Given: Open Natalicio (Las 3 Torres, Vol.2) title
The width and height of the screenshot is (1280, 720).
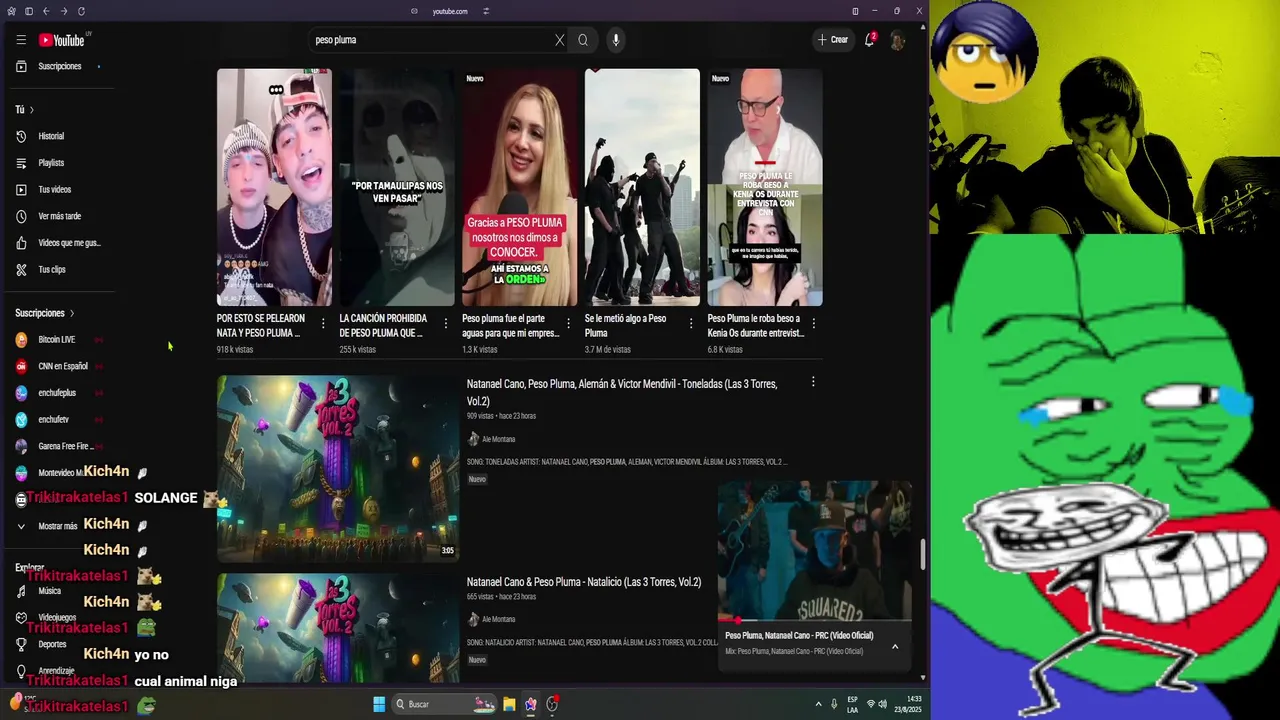Looking at the screenshot, I should point(584,582).
